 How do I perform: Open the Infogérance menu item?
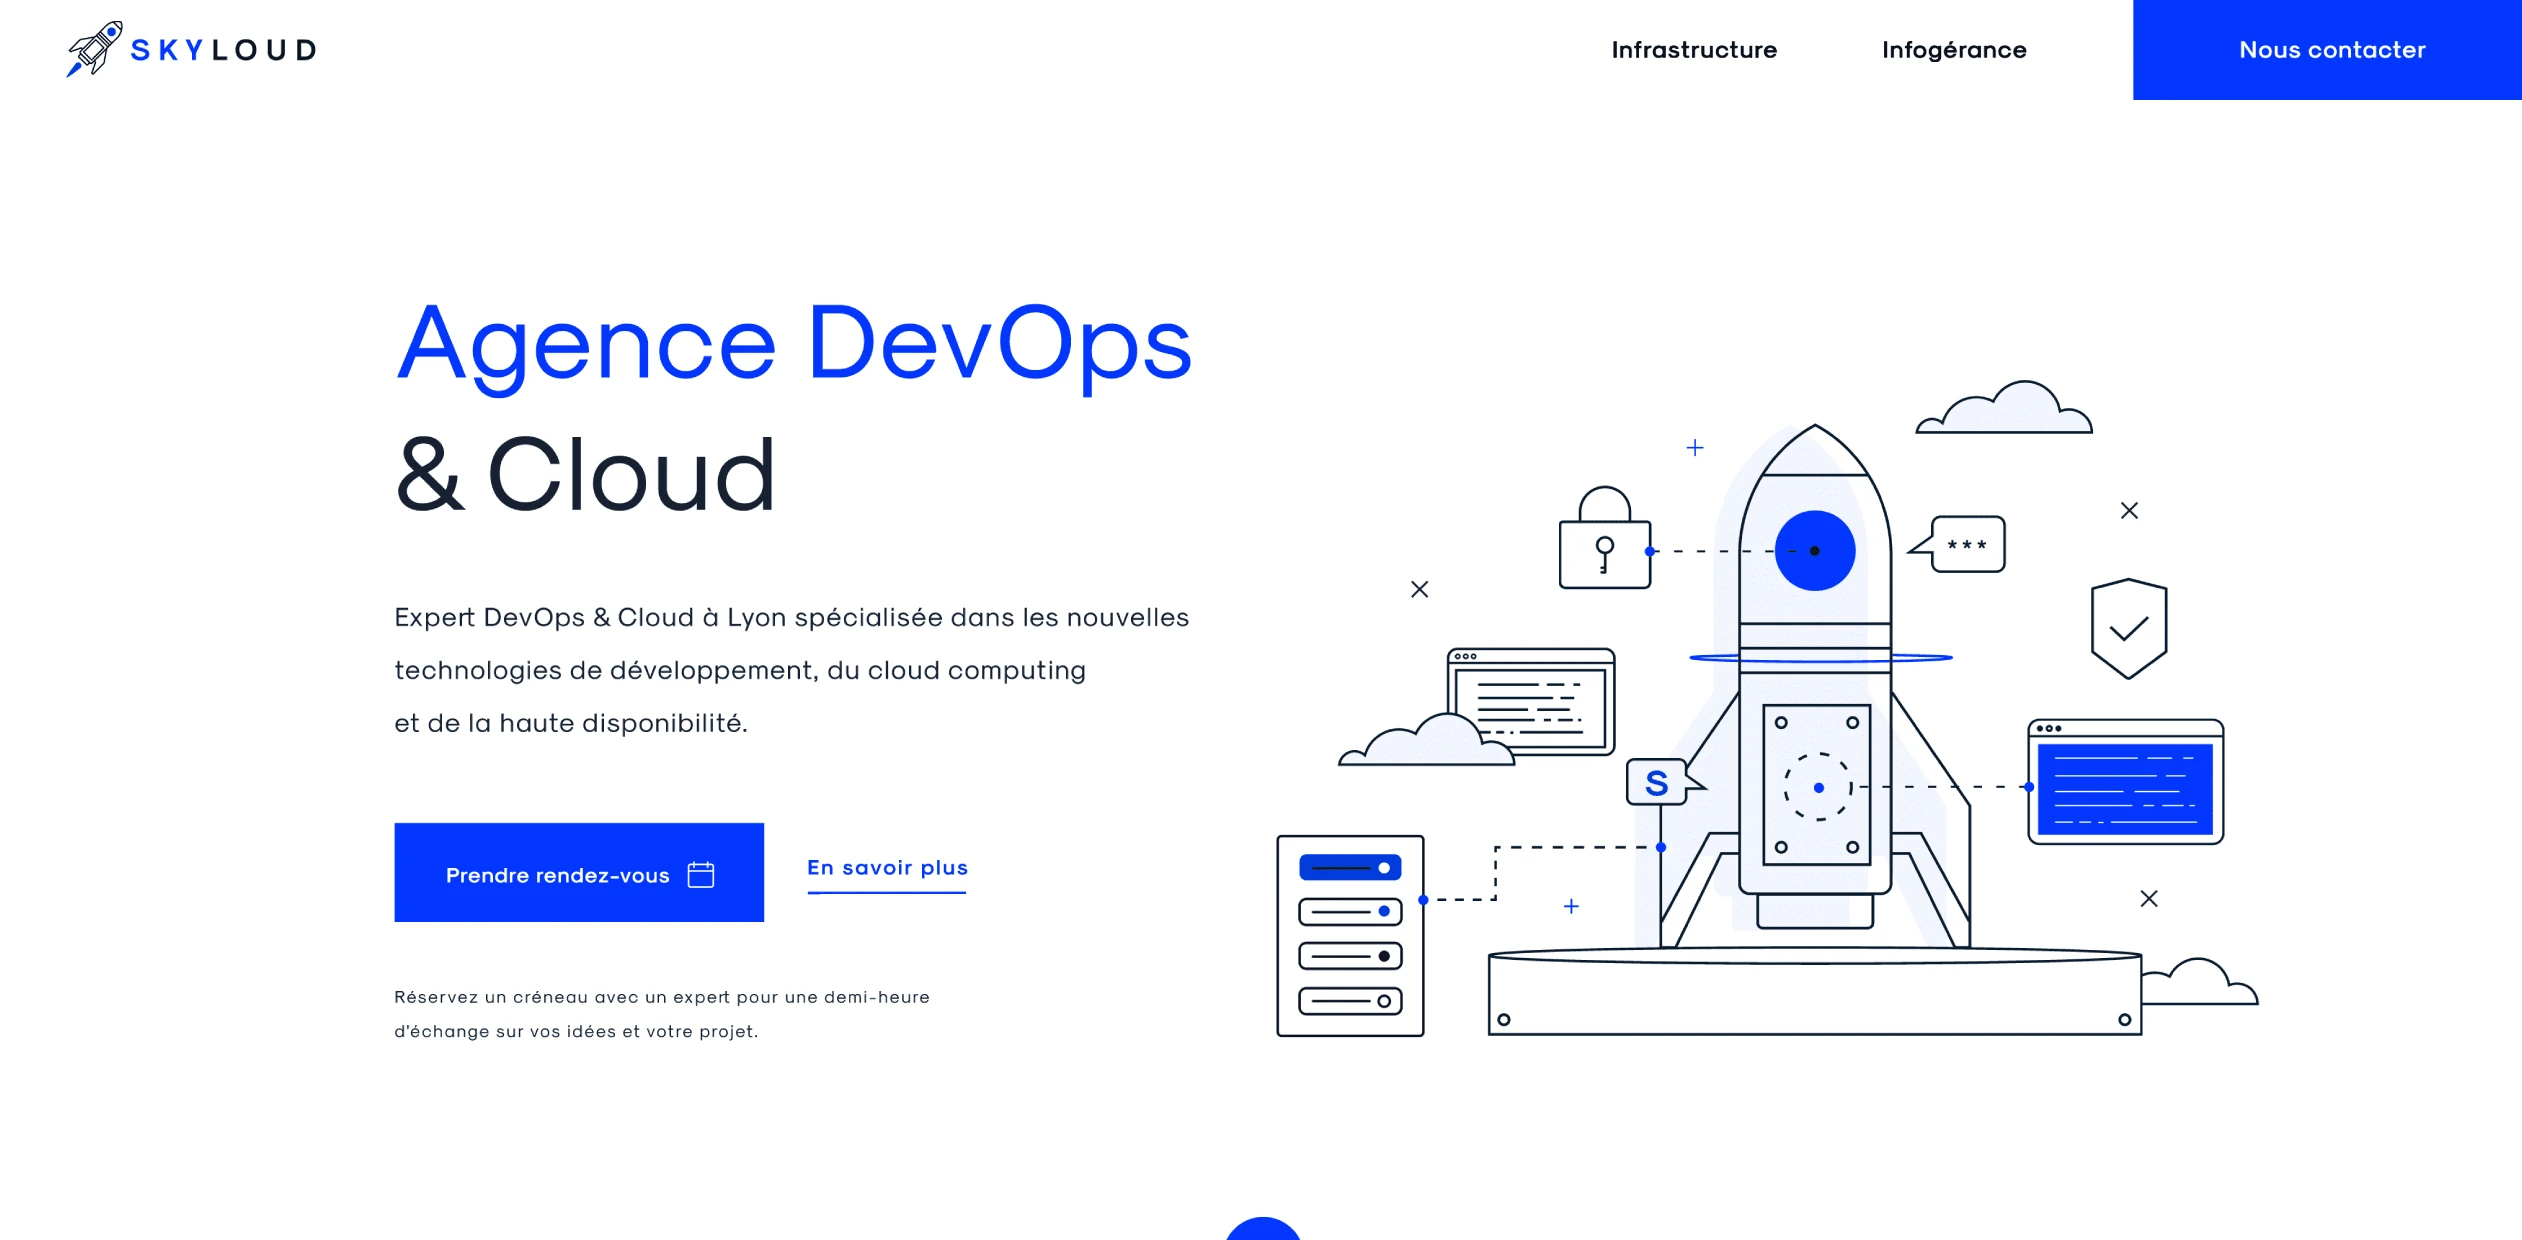pos(1954,50)
